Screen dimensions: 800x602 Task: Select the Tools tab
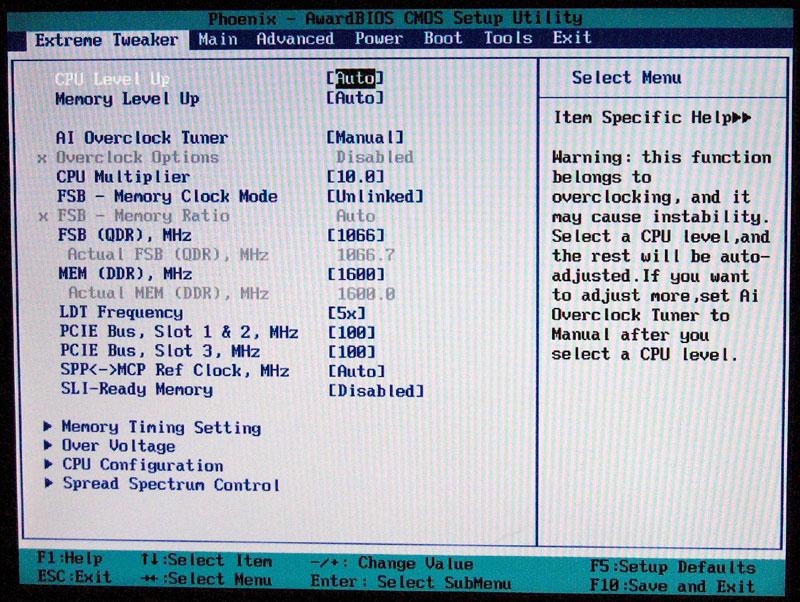pyautogui.click(x=508, y=38)
